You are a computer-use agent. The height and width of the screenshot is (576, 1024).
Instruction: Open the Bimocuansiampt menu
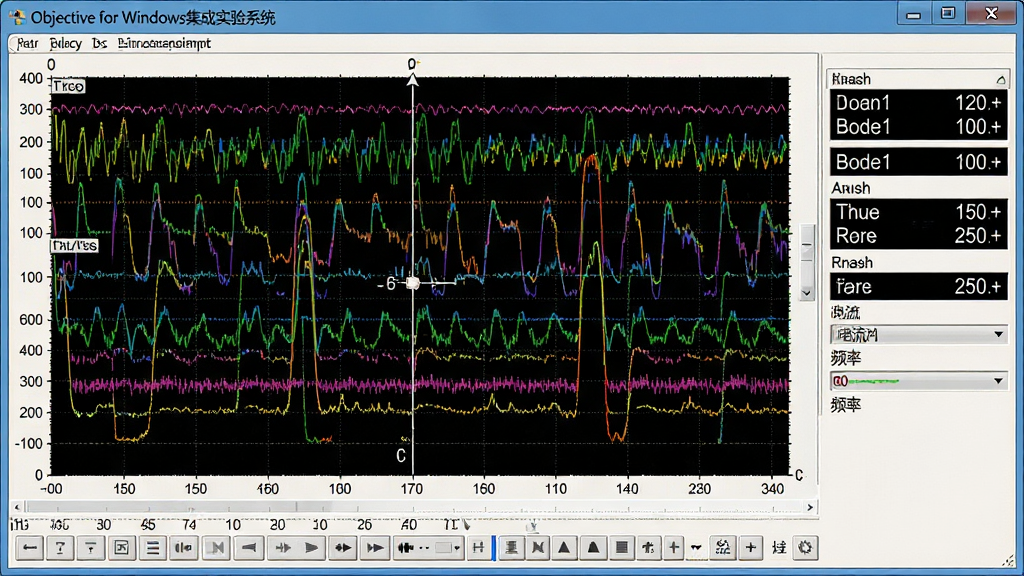click(164, 44)
